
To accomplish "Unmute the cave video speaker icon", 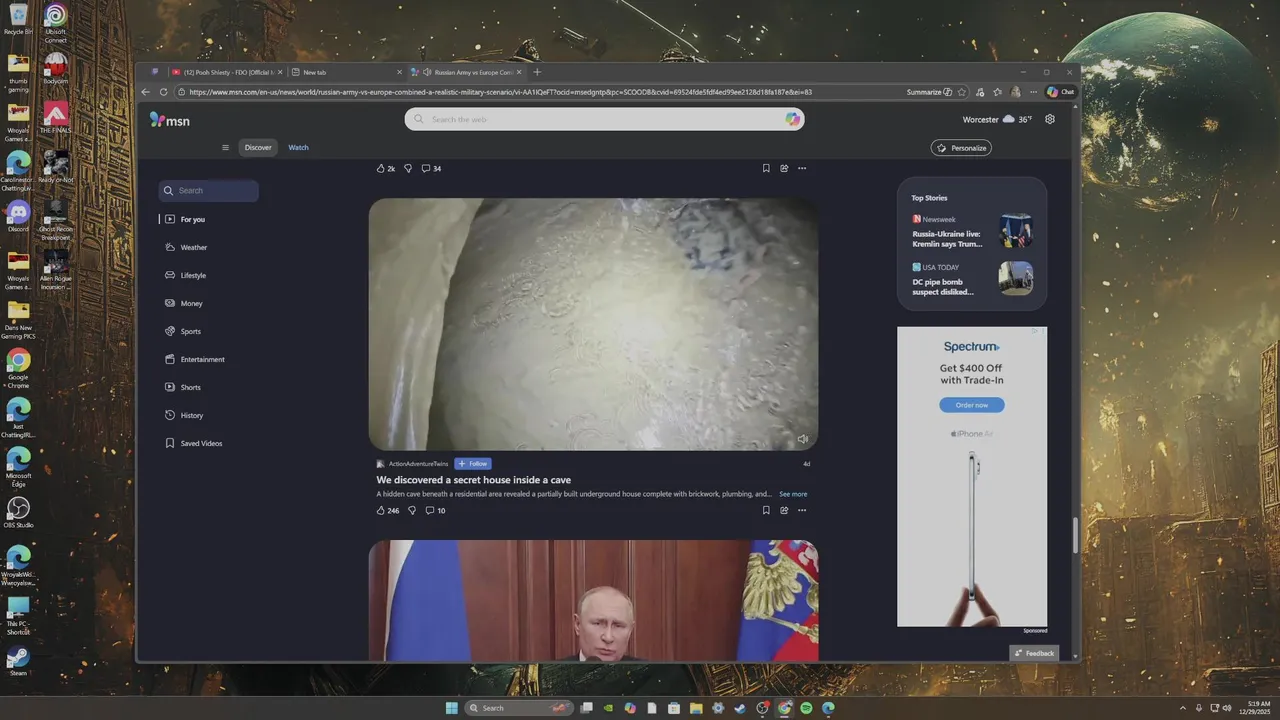I will 802,439.
